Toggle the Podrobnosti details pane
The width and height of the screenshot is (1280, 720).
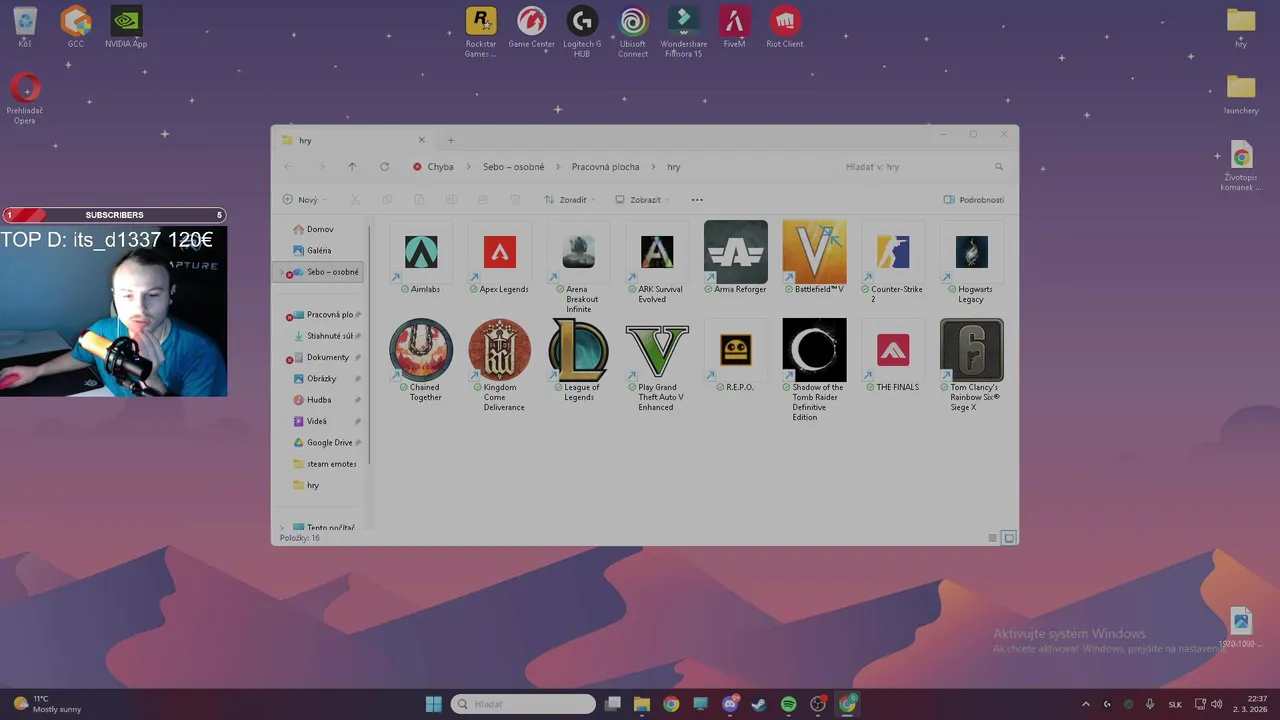[x=974, y=200]
